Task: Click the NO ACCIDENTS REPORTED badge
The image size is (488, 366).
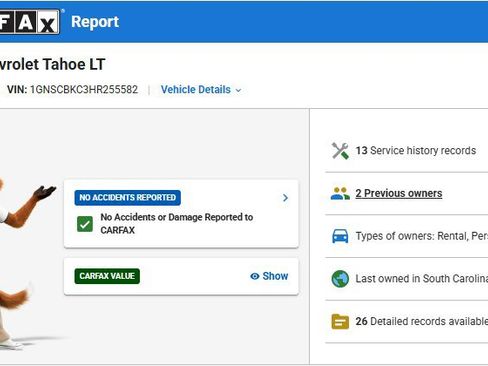Action: point(128,198)
